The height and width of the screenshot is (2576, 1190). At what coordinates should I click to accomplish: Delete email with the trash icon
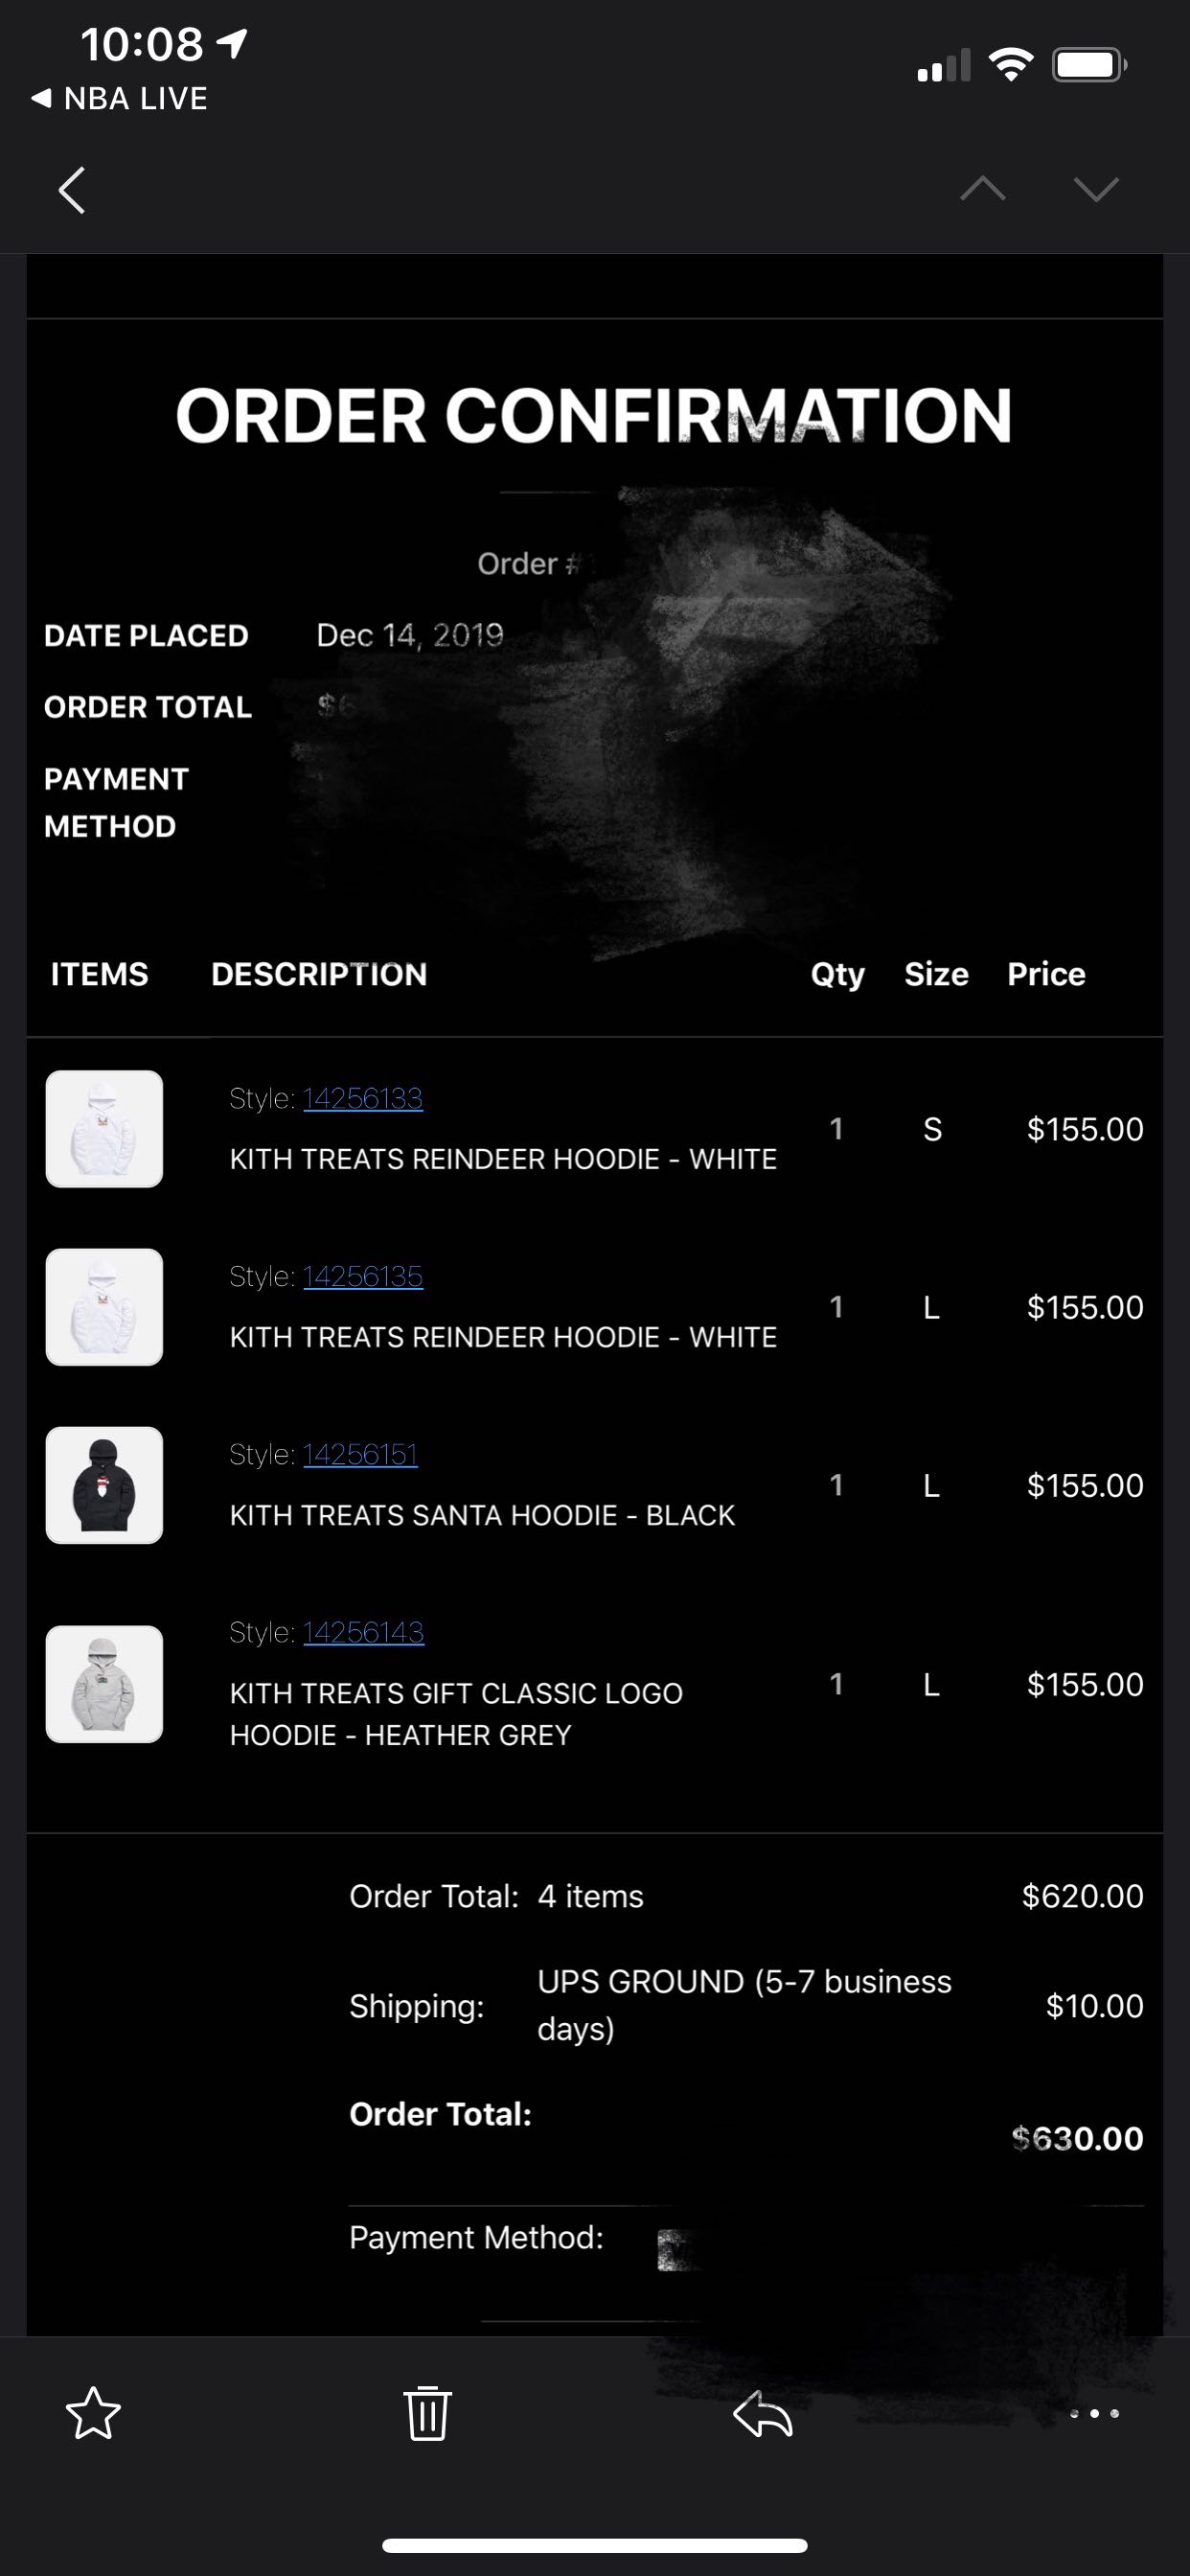pyautogui.click(x=427, y=2413)
